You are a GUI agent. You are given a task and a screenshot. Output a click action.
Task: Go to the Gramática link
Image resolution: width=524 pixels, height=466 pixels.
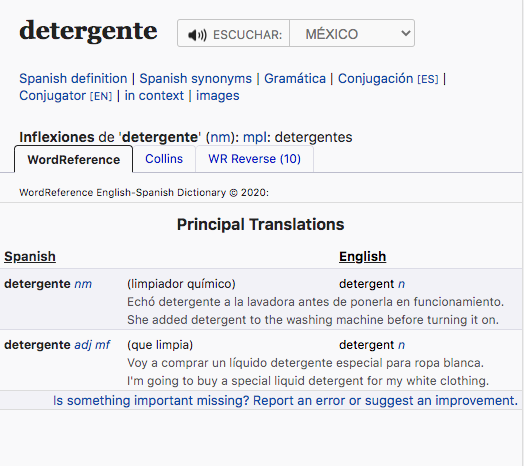pyautogui.click(x=295, y=79)
